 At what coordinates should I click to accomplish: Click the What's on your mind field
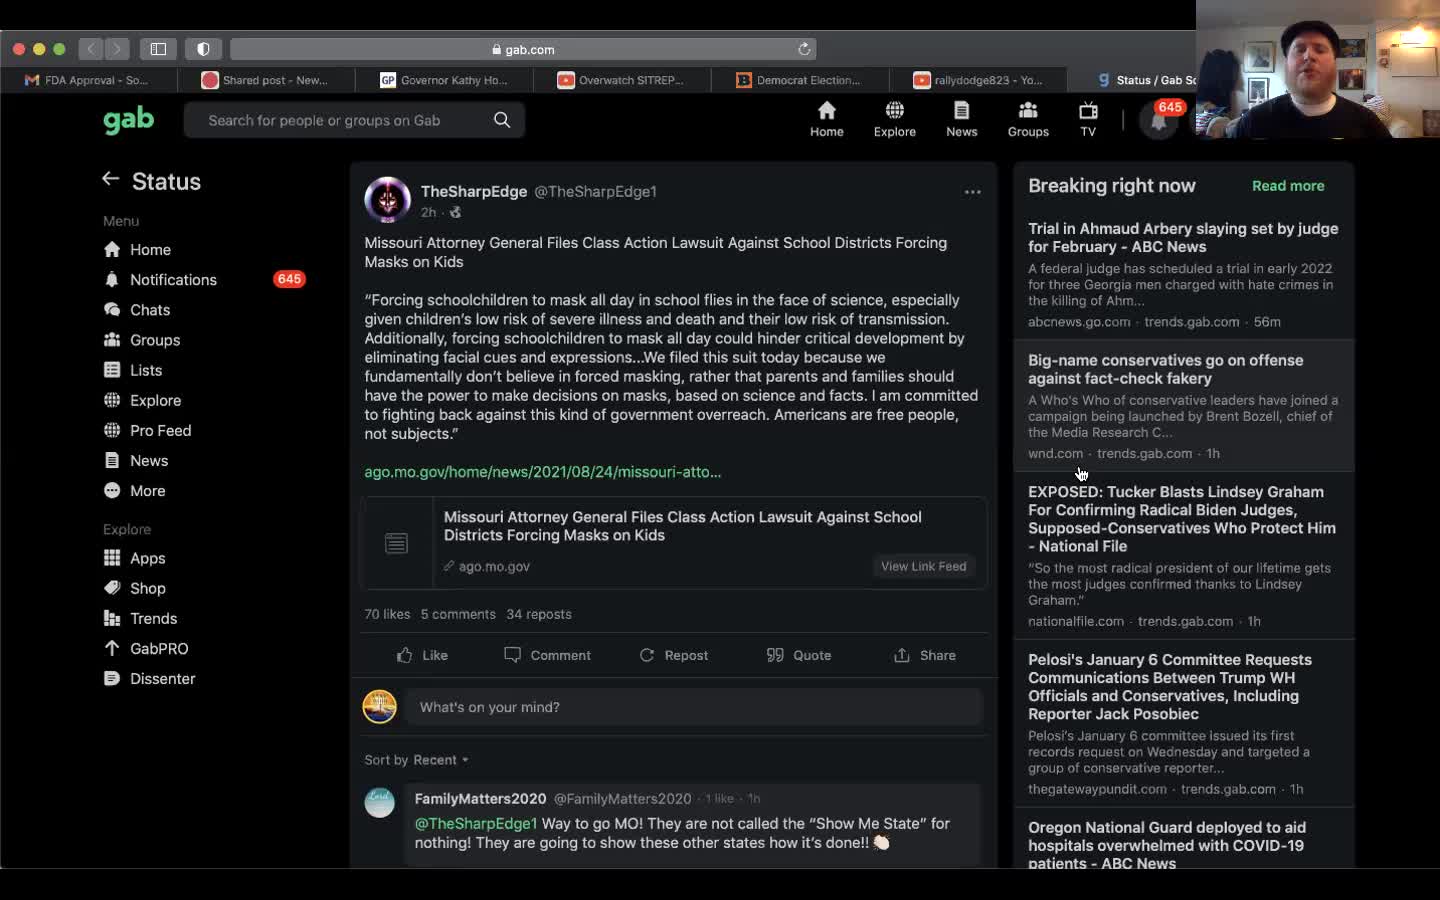click(694, 707)
